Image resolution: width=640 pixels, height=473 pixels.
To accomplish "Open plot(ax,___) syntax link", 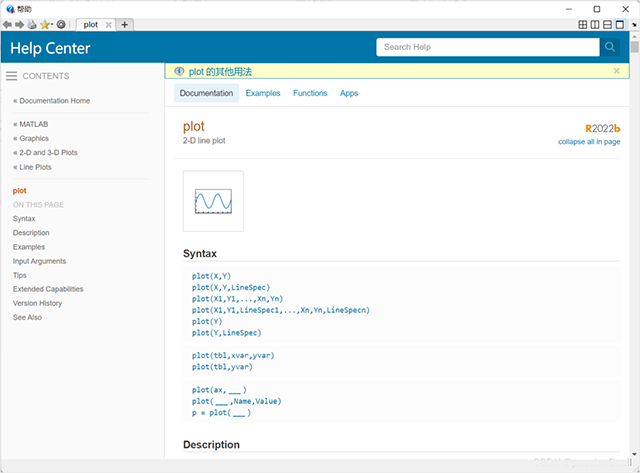I will coord(219,390).
